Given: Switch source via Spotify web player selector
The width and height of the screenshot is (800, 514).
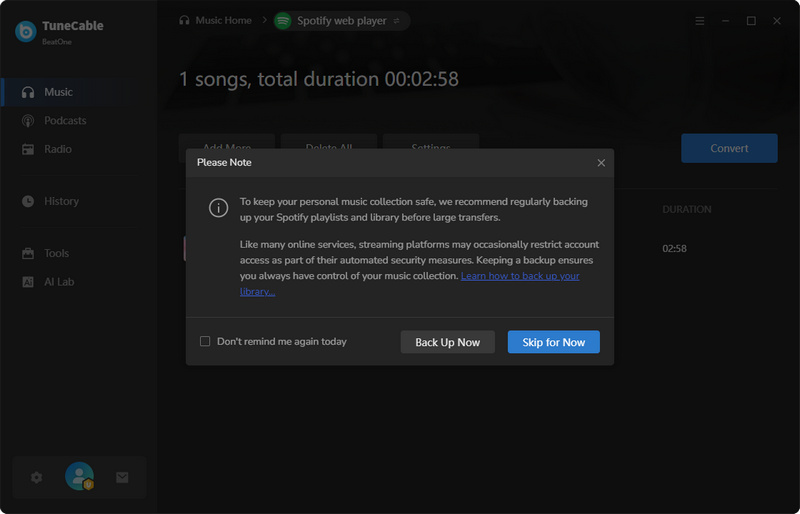Looking at the screenshot, I should coord(342,21).
